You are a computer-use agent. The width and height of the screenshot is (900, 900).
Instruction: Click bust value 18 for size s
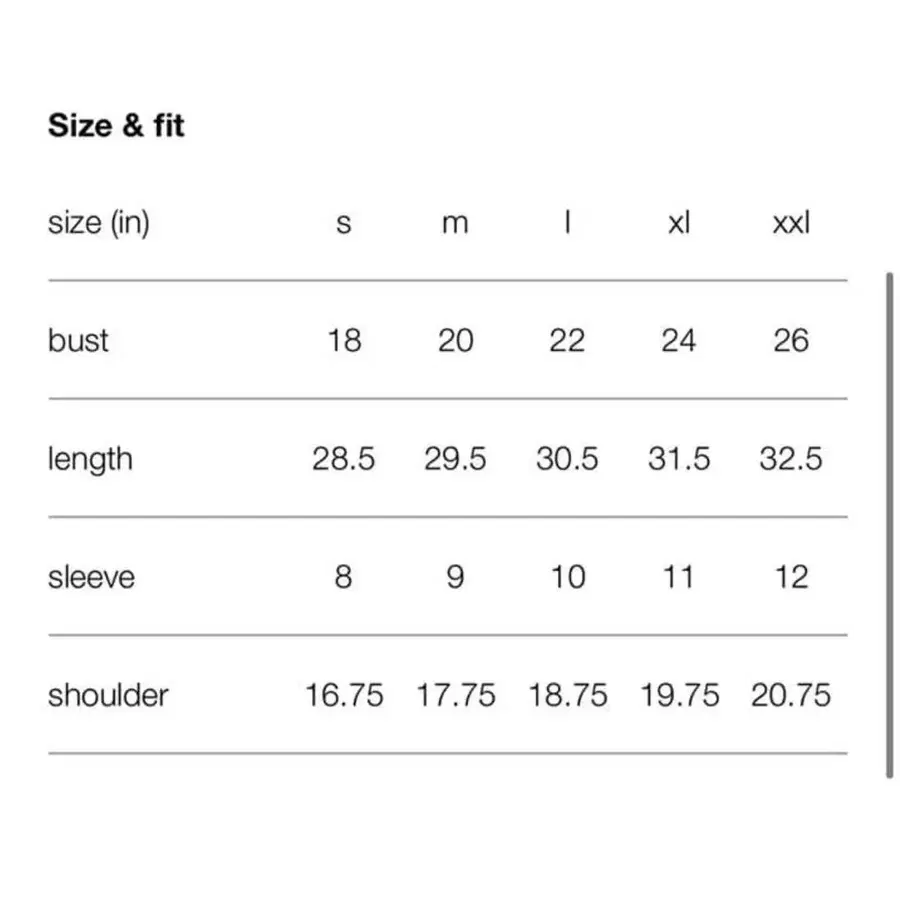click(343, 340)
